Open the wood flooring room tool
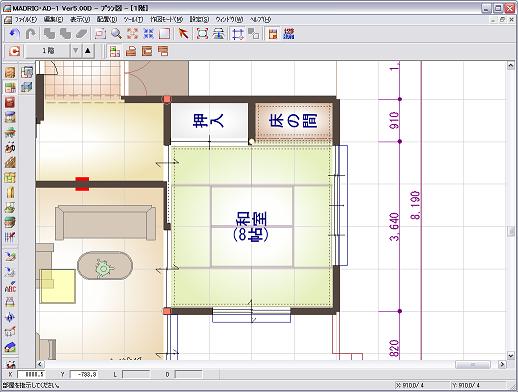Screen dimensions: 518x392 tap(10, 72)
